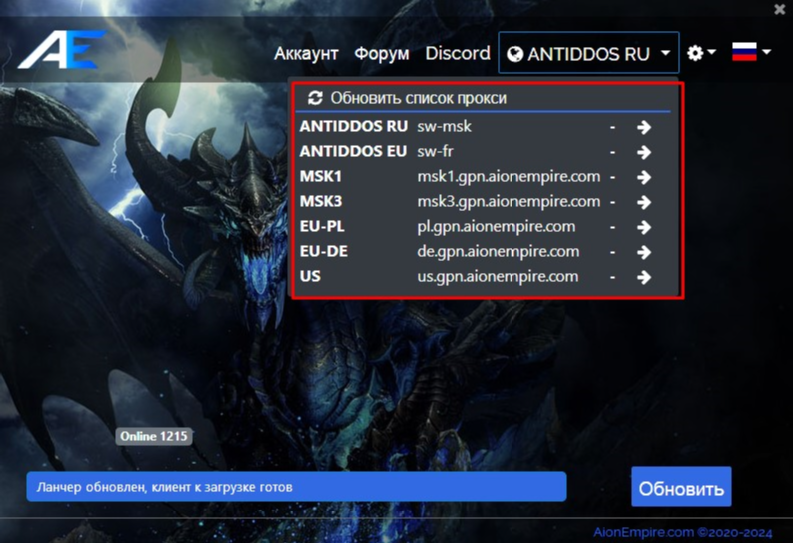The image size is (793, 543).
Task: Close the launcher window with X
Action: click(x=778, y=9)
